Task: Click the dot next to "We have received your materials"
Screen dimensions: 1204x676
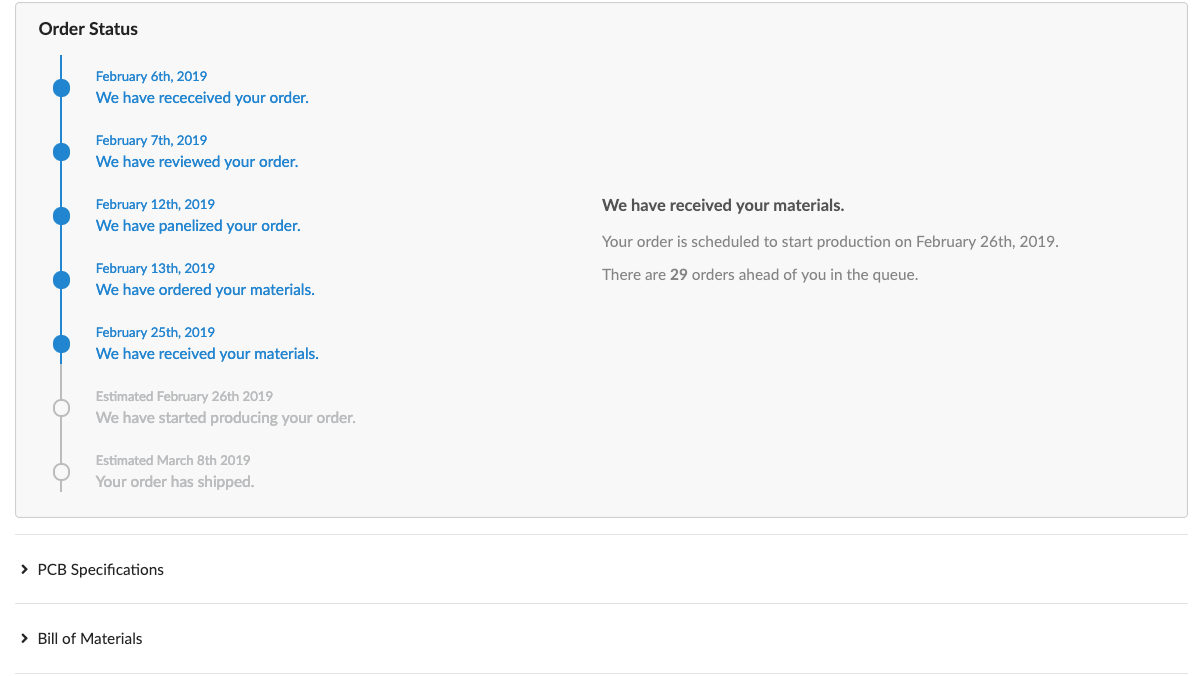Action: (x=61, y=343)
